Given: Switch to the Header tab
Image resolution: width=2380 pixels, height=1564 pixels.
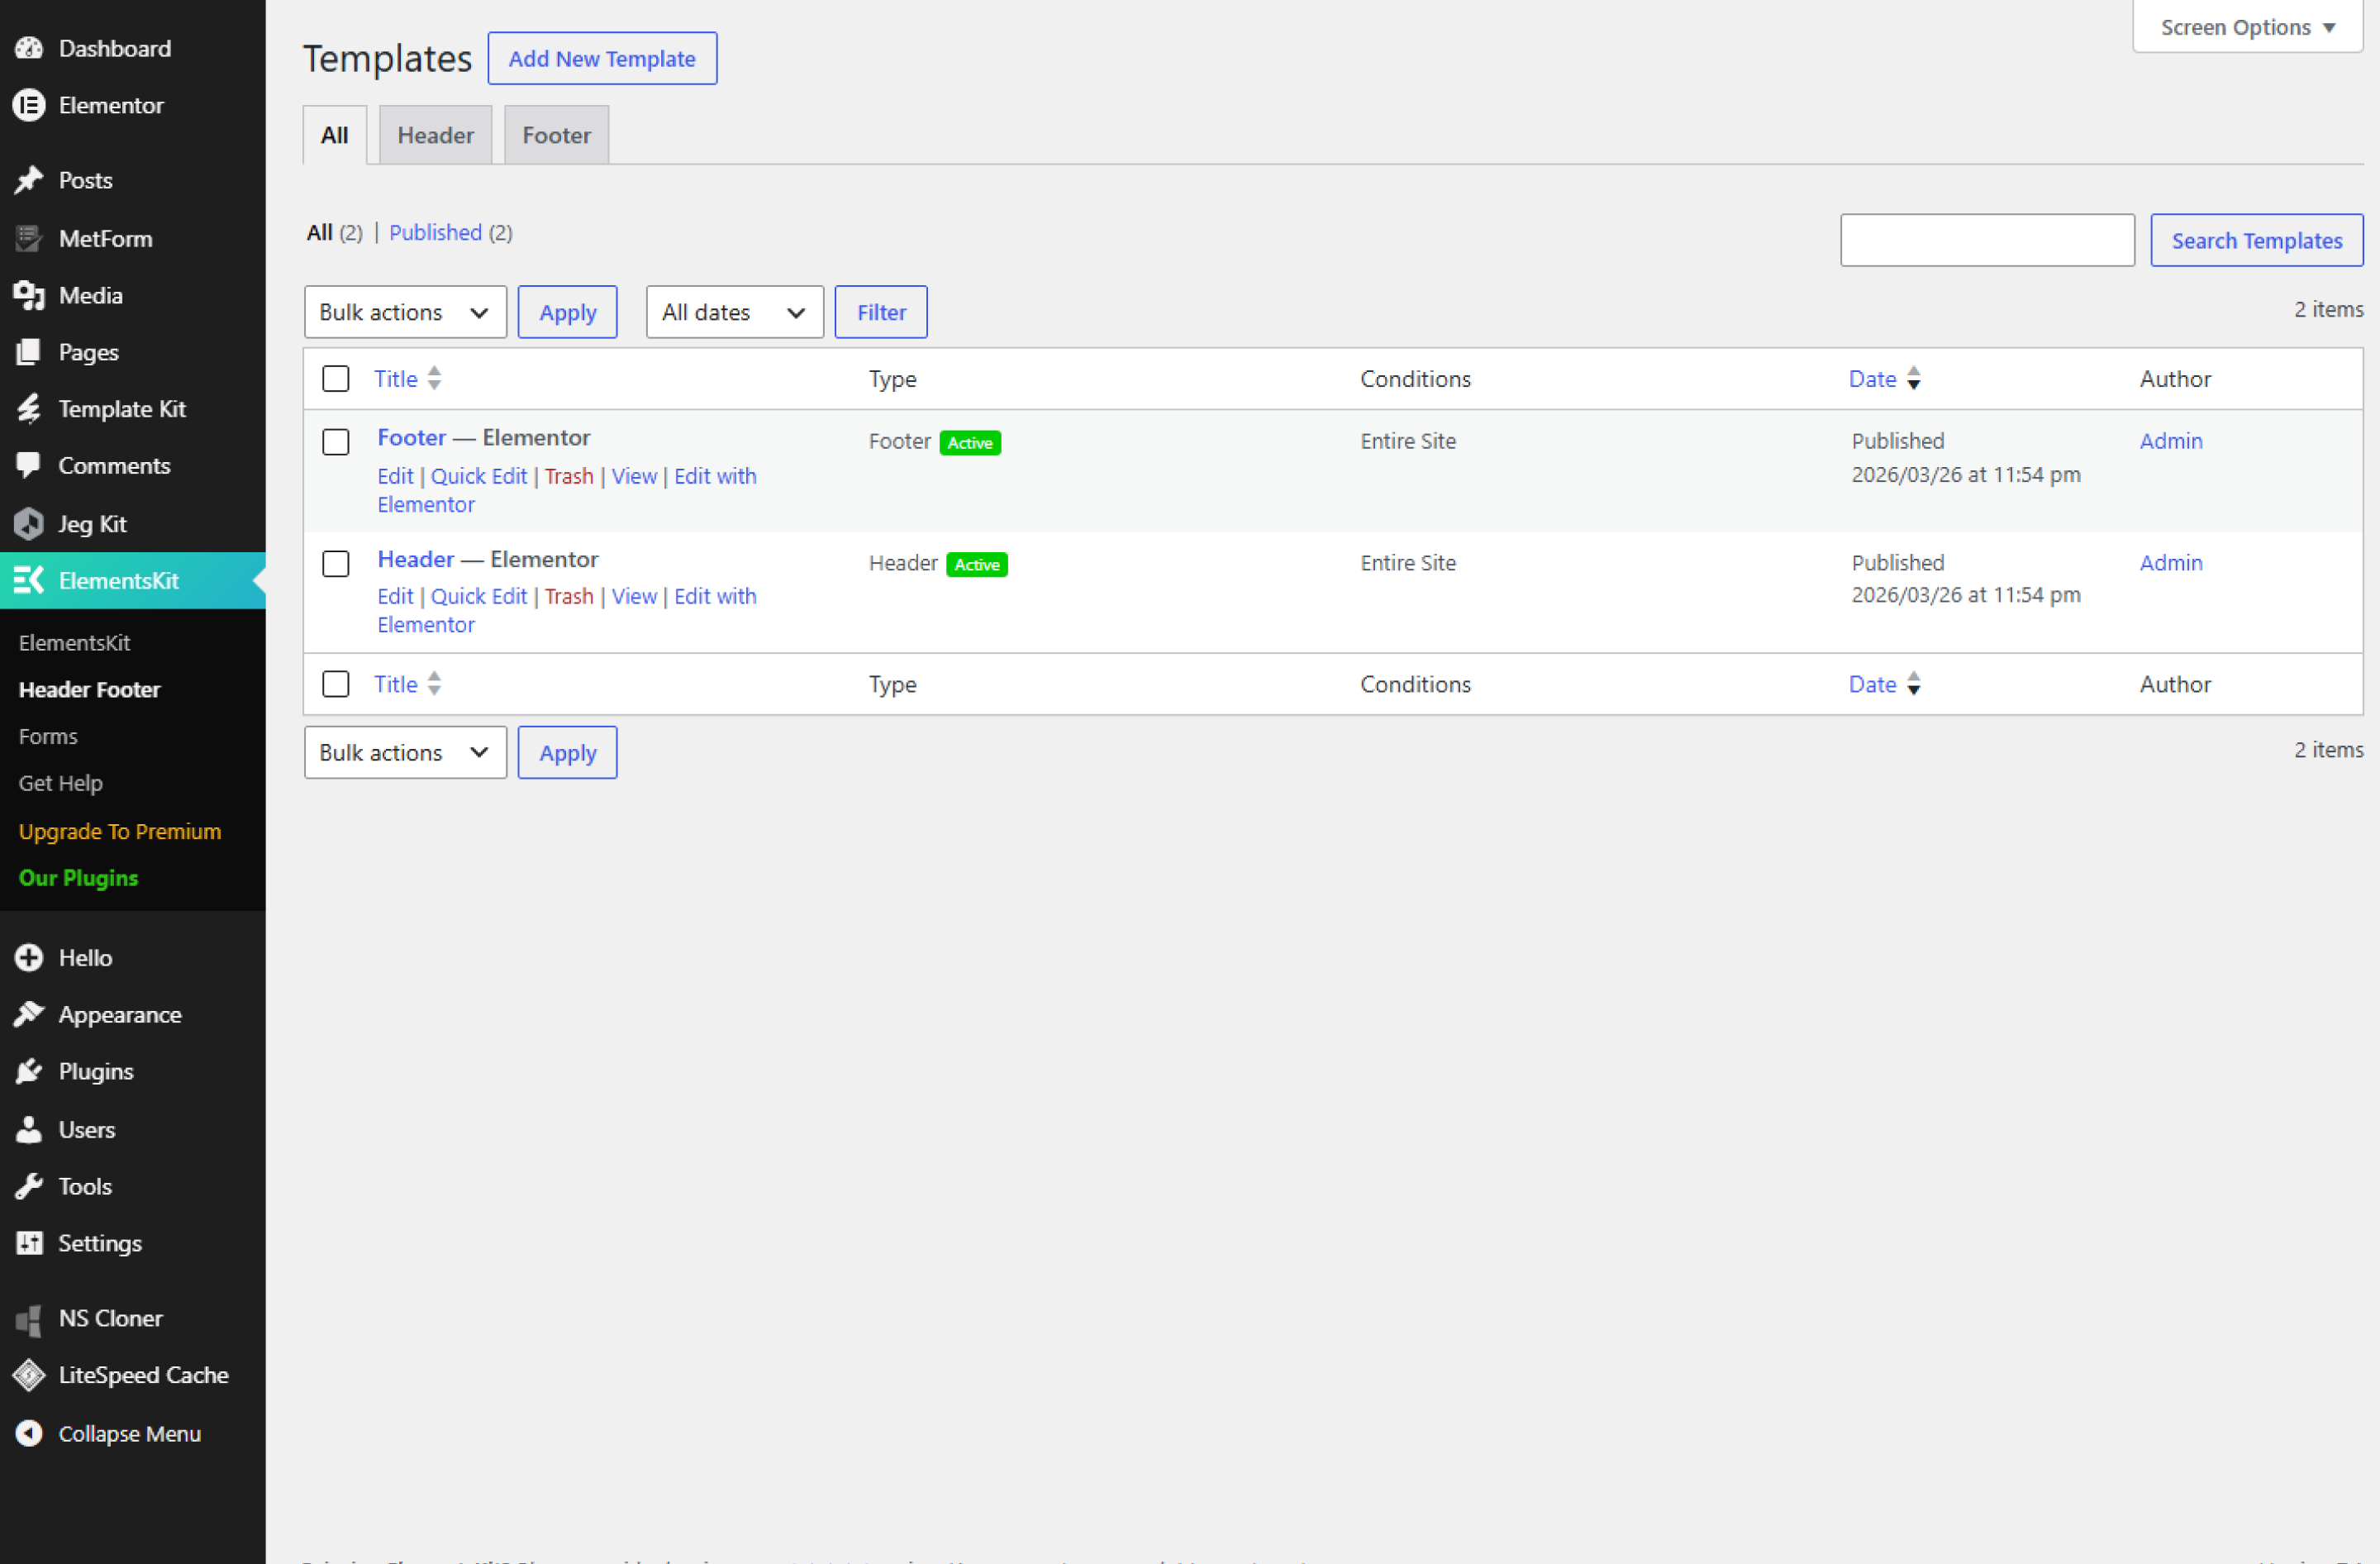Looking at the screenshot, I should pos(435,135).
